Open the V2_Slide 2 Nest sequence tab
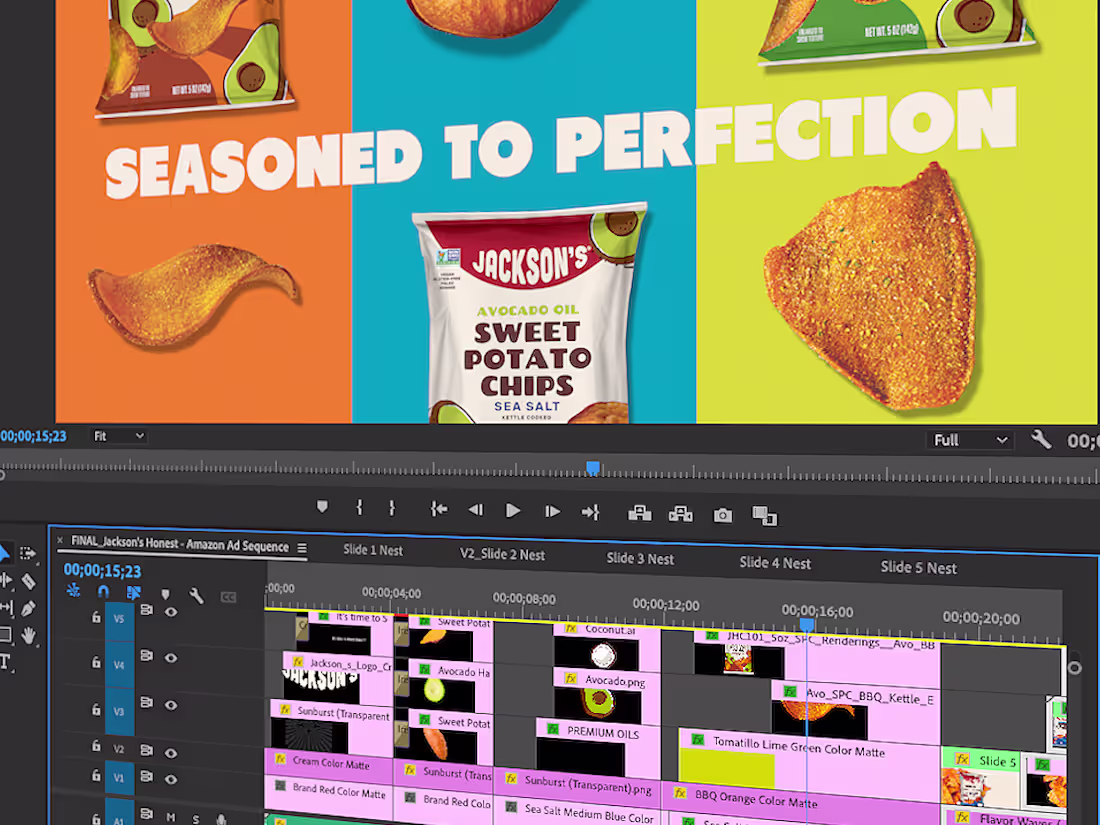1100x825 pixels. [x=502, y=553]
